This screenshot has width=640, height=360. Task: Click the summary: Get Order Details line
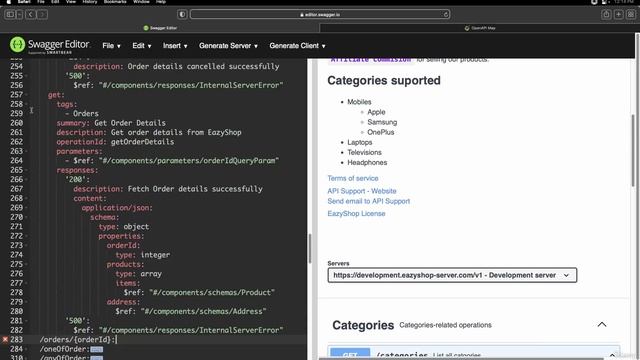tap(111, 123)
